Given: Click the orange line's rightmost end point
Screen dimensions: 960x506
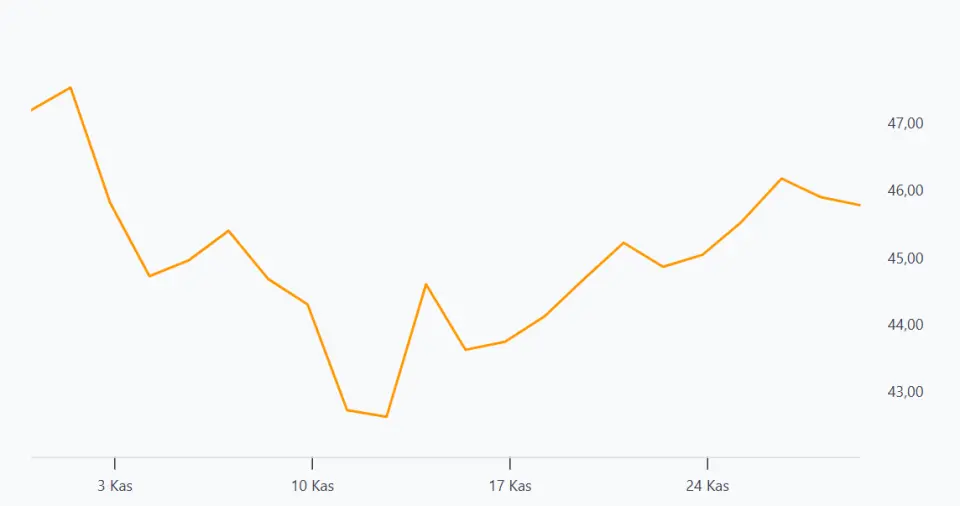Looking at the screenshot, I should 859,205.
